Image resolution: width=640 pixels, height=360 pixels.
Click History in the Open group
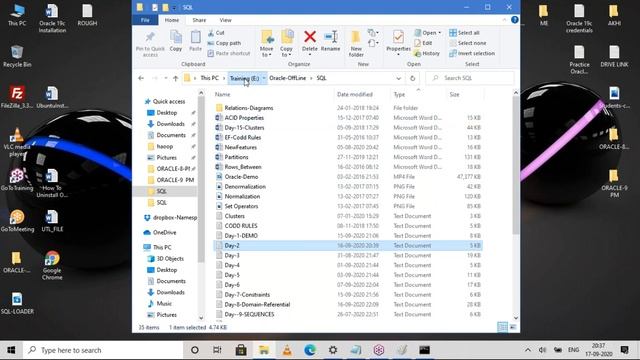tap(427, 53)
